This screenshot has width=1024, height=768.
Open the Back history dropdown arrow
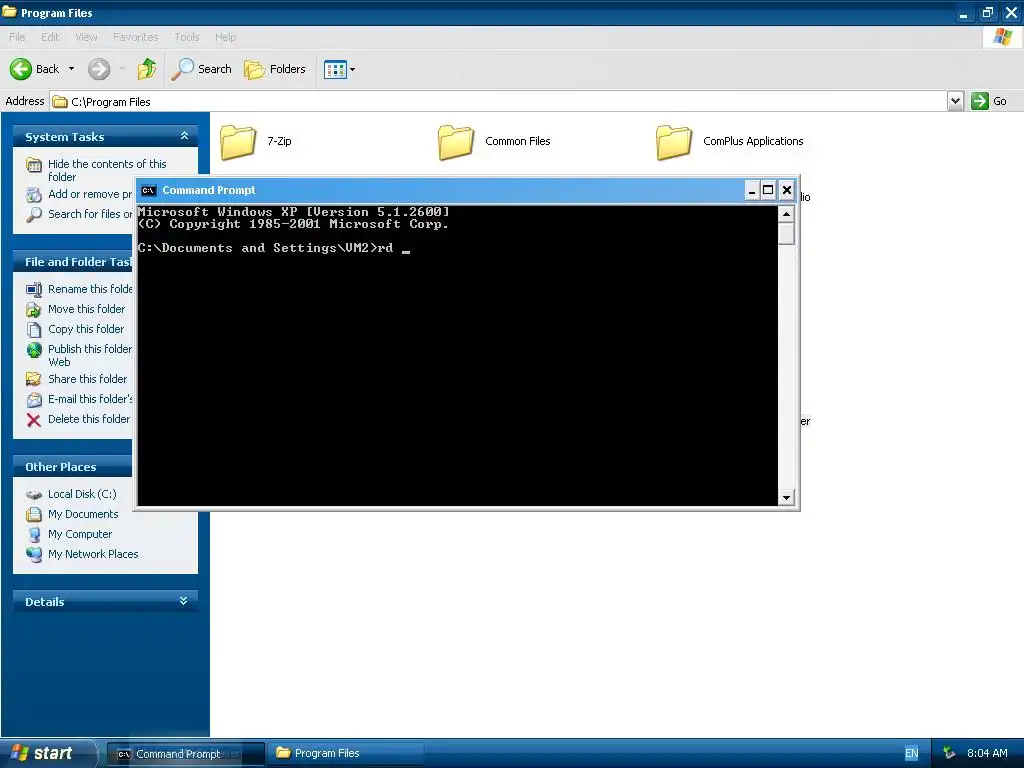[71, 69]
